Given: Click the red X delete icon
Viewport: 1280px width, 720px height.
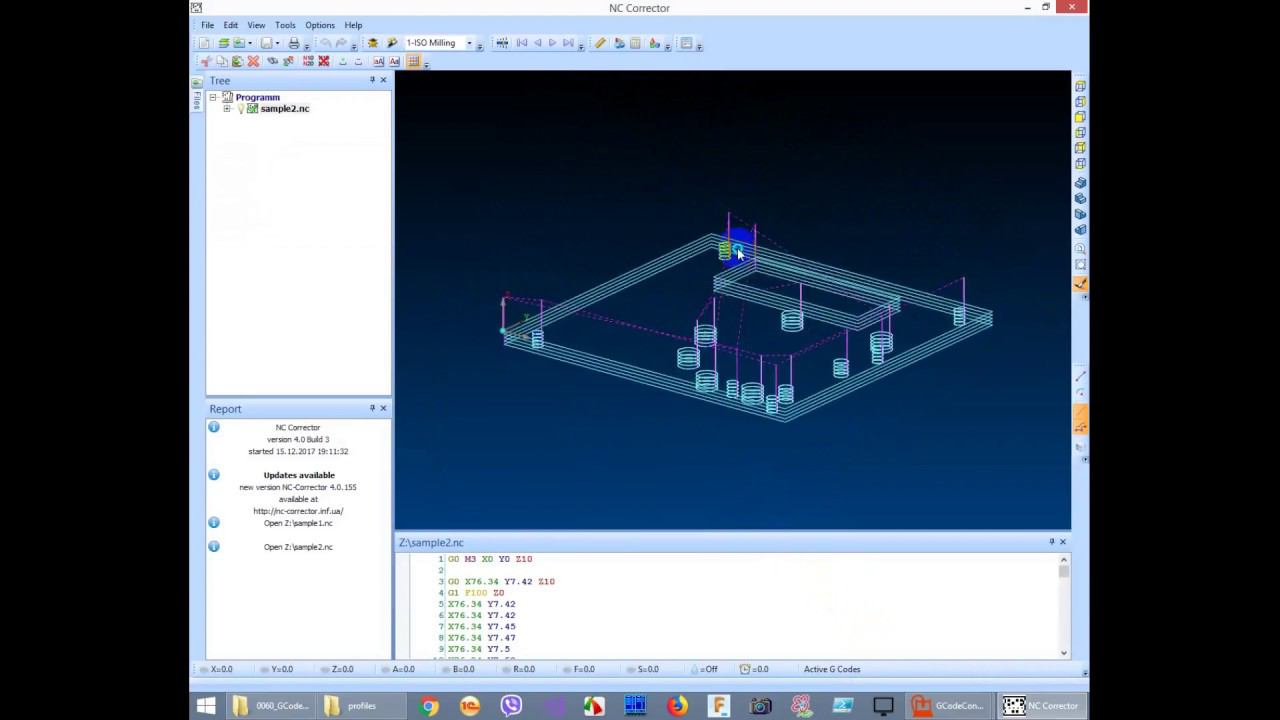Looking at the screenshot, I should pyautogui.click(x=253, y=62).
